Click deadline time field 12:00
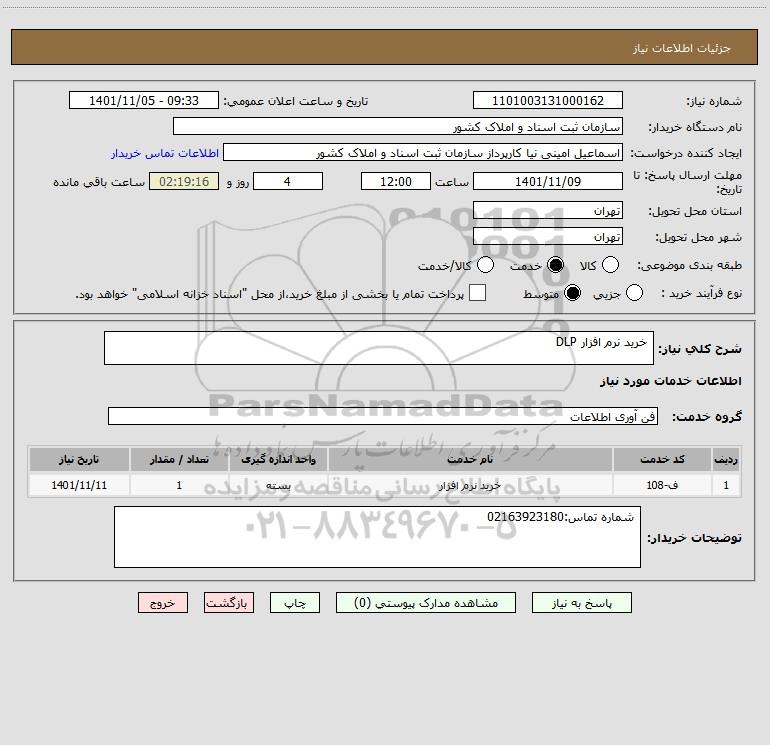 pyautogui.click(x=396, y=181)
